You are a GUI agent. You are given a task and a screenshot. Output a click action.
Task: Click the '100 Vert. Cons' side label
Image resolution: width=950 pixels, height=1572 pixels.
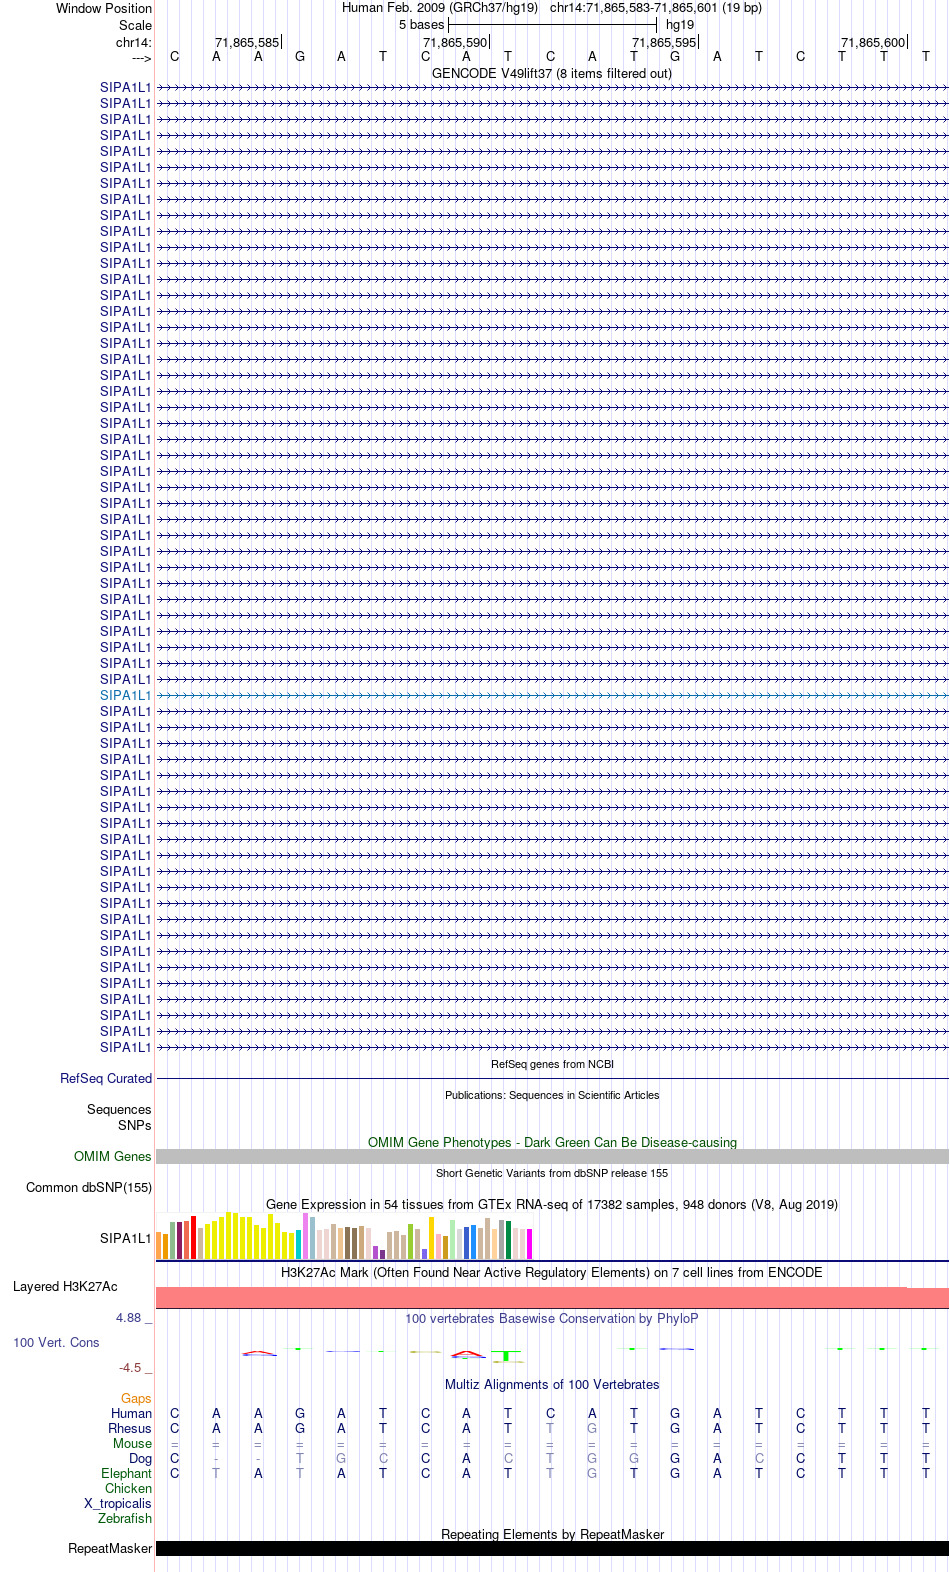tap(56, 1342)
